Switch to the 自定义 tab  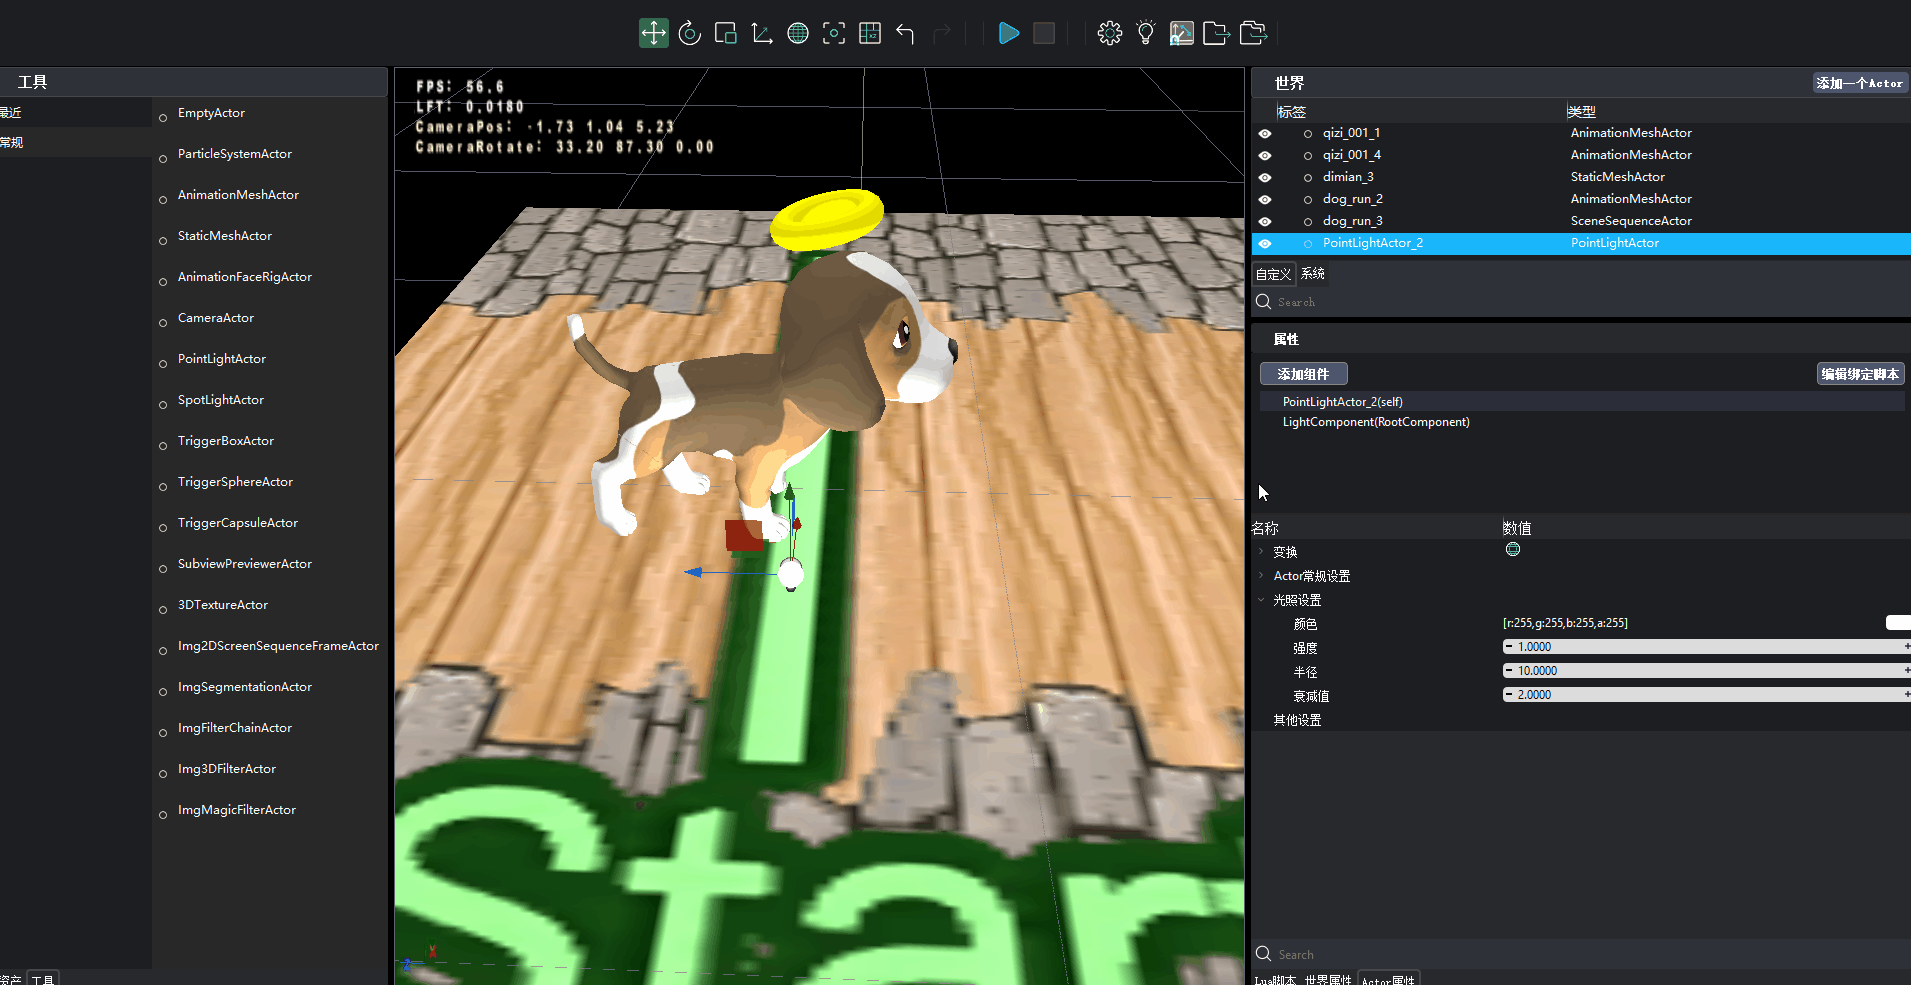(x=1273, y=274)
